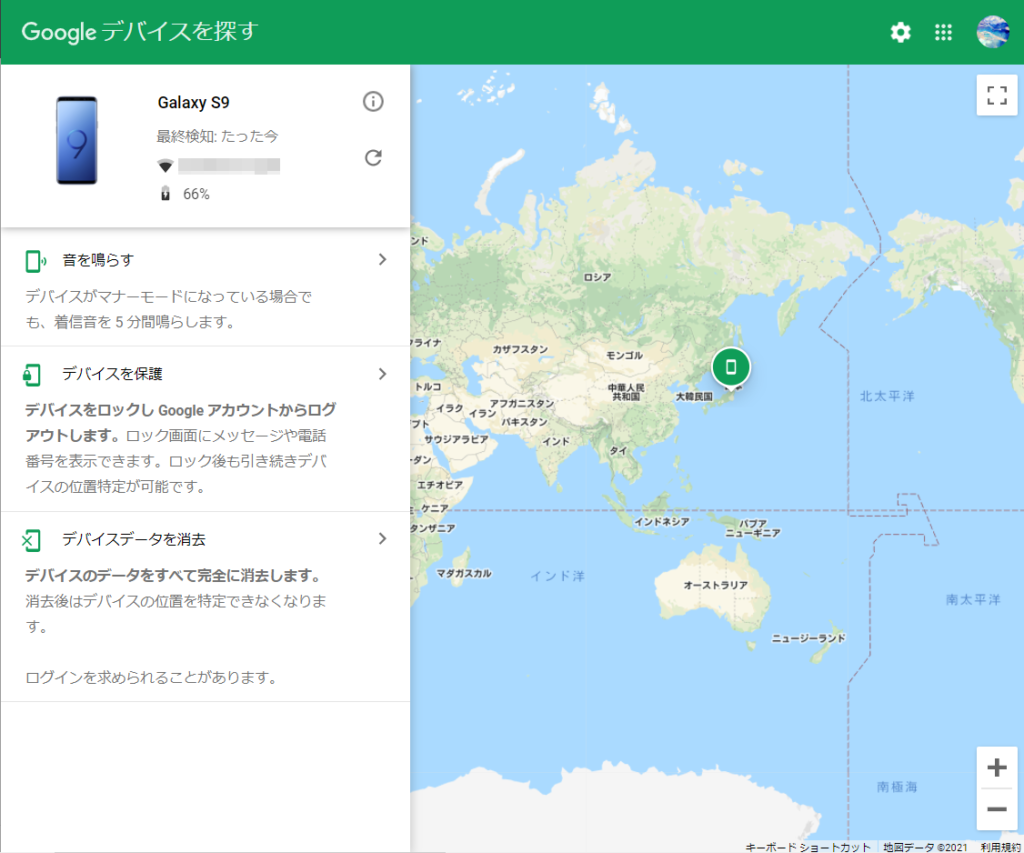Click the 中華人民共和国 map label
Image resolution: width=1024 pixels, height=853 pixels.
(x=626, y=392)
